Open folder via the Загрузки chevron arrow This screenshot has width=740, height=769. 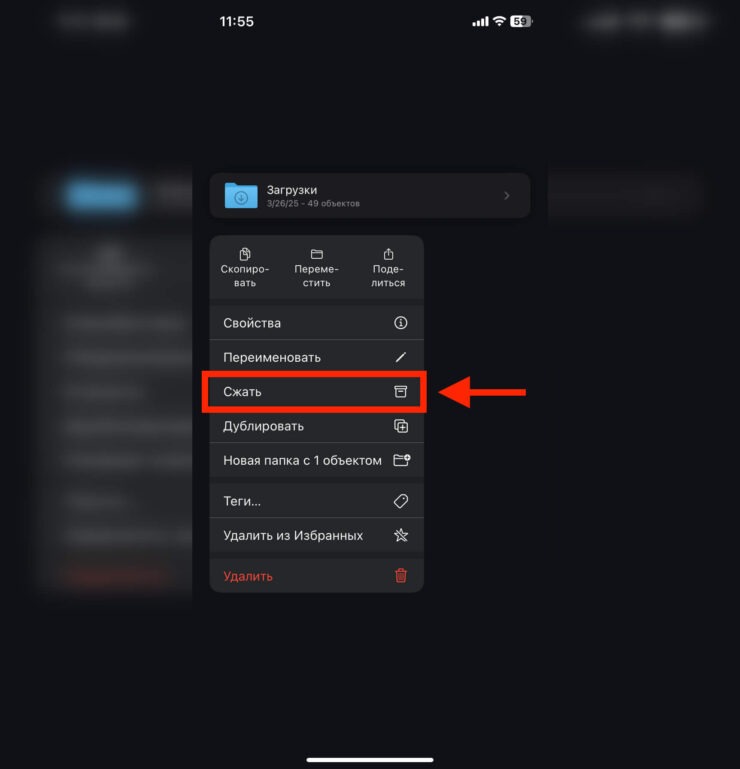[x=507, y=196]
